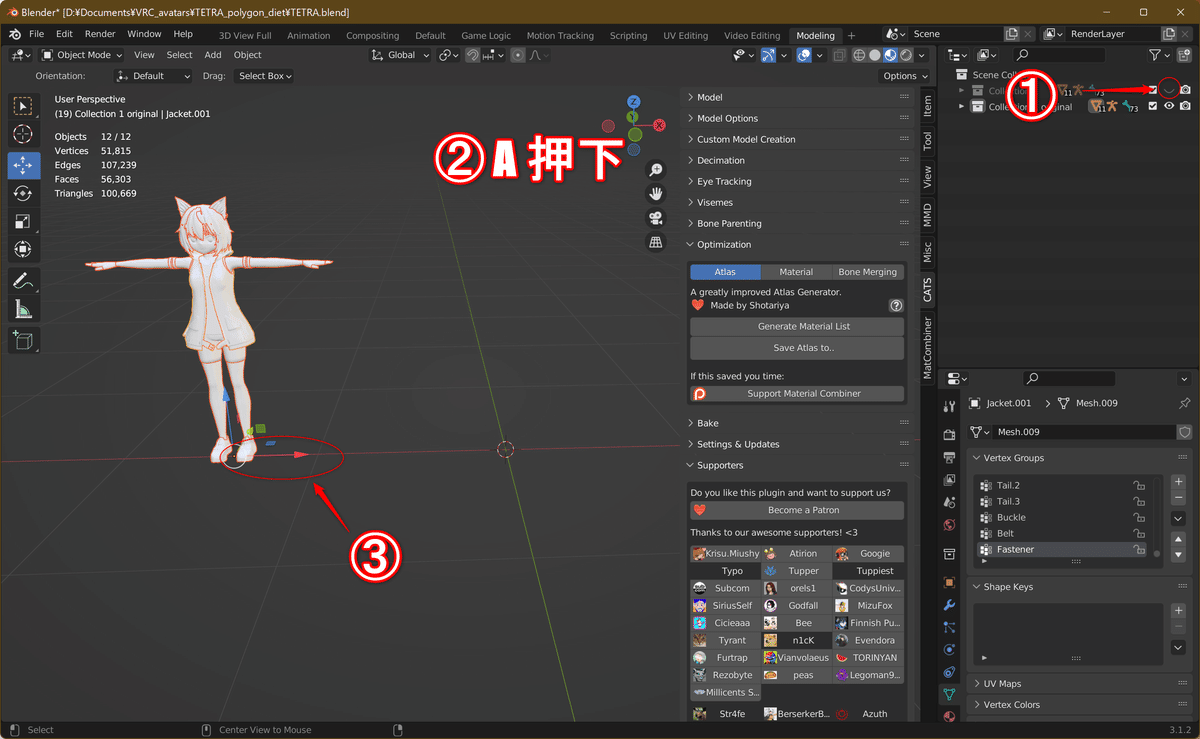This screenshot has width=1200, height=739.
Task: Switch to rendered viewport shading
Action: [905, 55]
